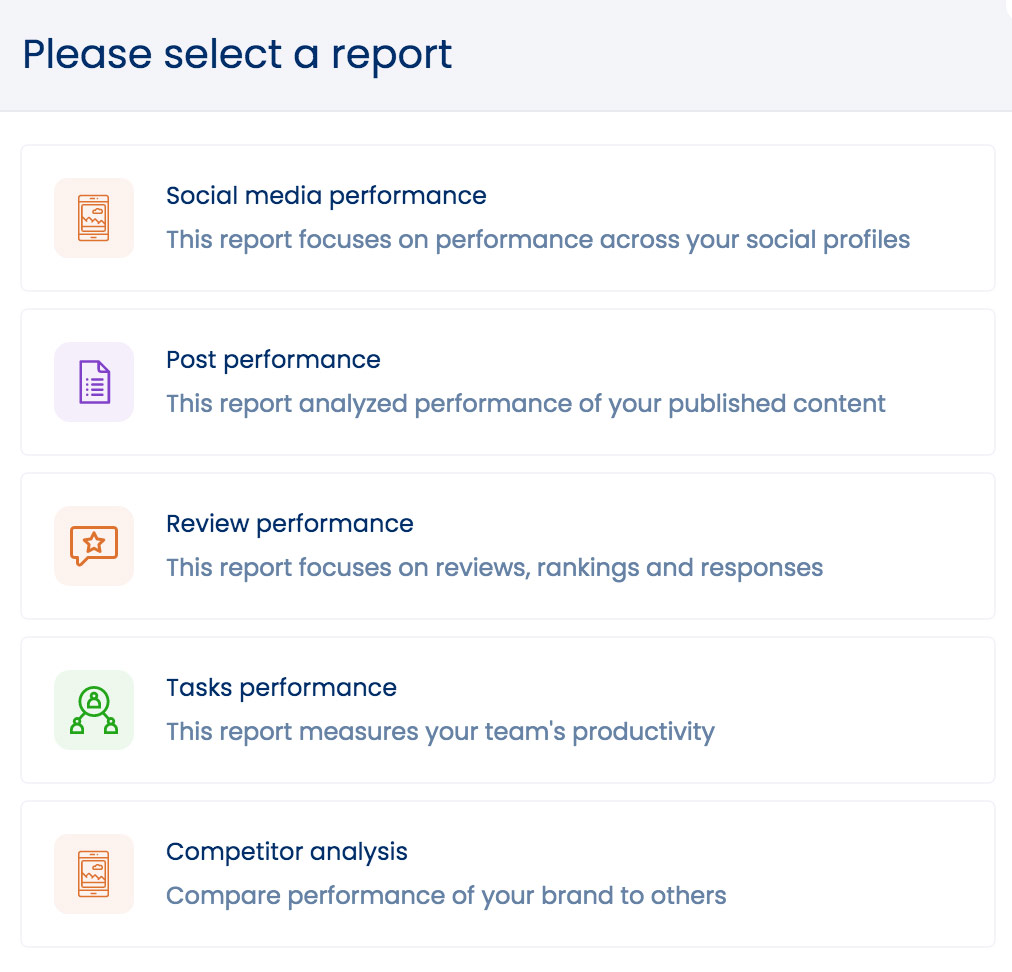
Task: Click description about published content performance
Action: pyautogui.click(x=526, y=404)
